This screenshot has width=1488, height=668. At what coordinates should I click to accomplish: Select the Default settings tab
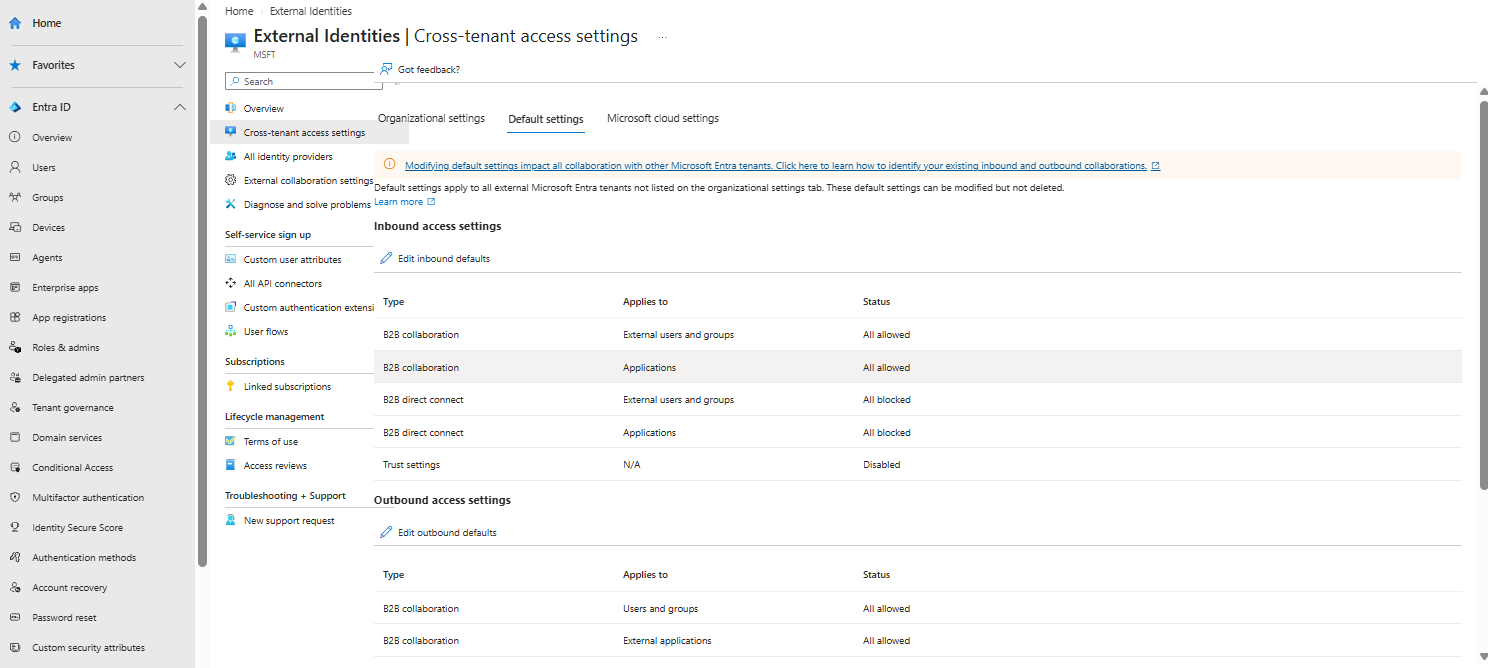pos(546,119)
